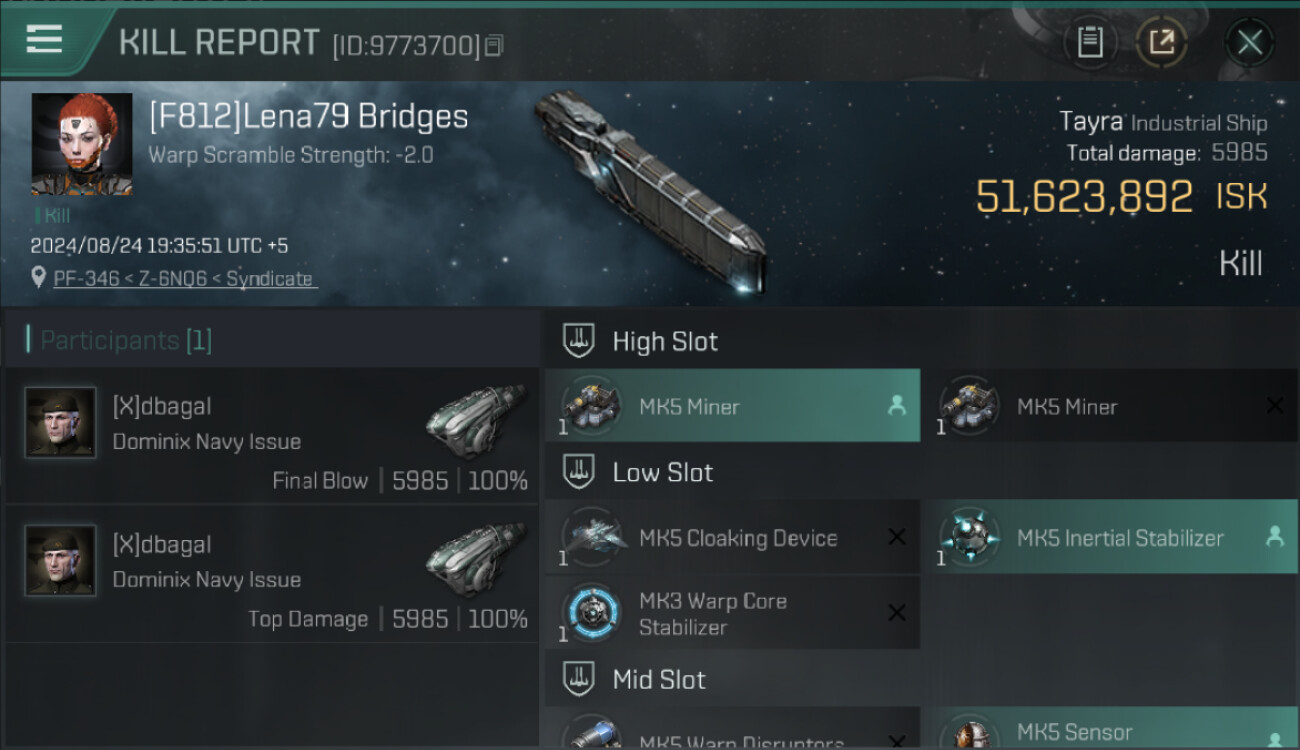
Task: Open Lena79 Bridges character portrait
Action: (x=82, y=144)
